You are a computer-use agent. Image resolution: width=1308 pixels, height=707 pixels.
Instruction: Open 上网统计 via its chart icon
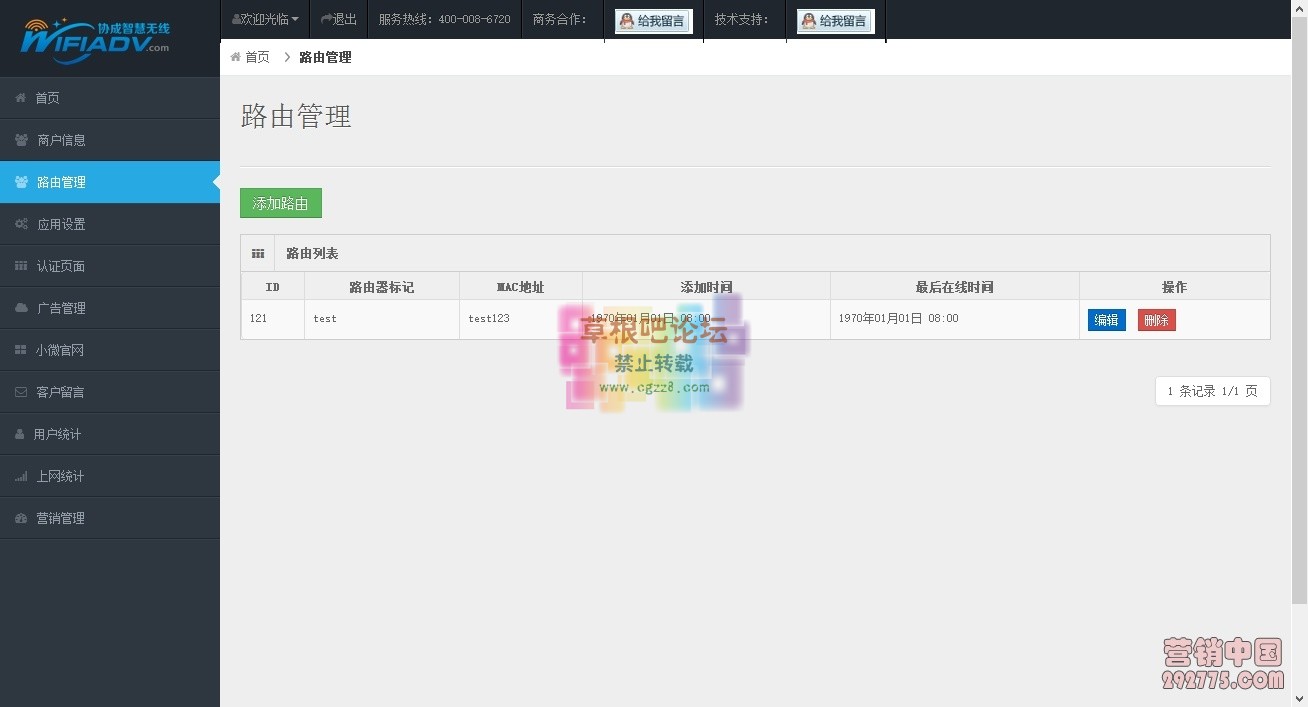(x=22, y=475)
